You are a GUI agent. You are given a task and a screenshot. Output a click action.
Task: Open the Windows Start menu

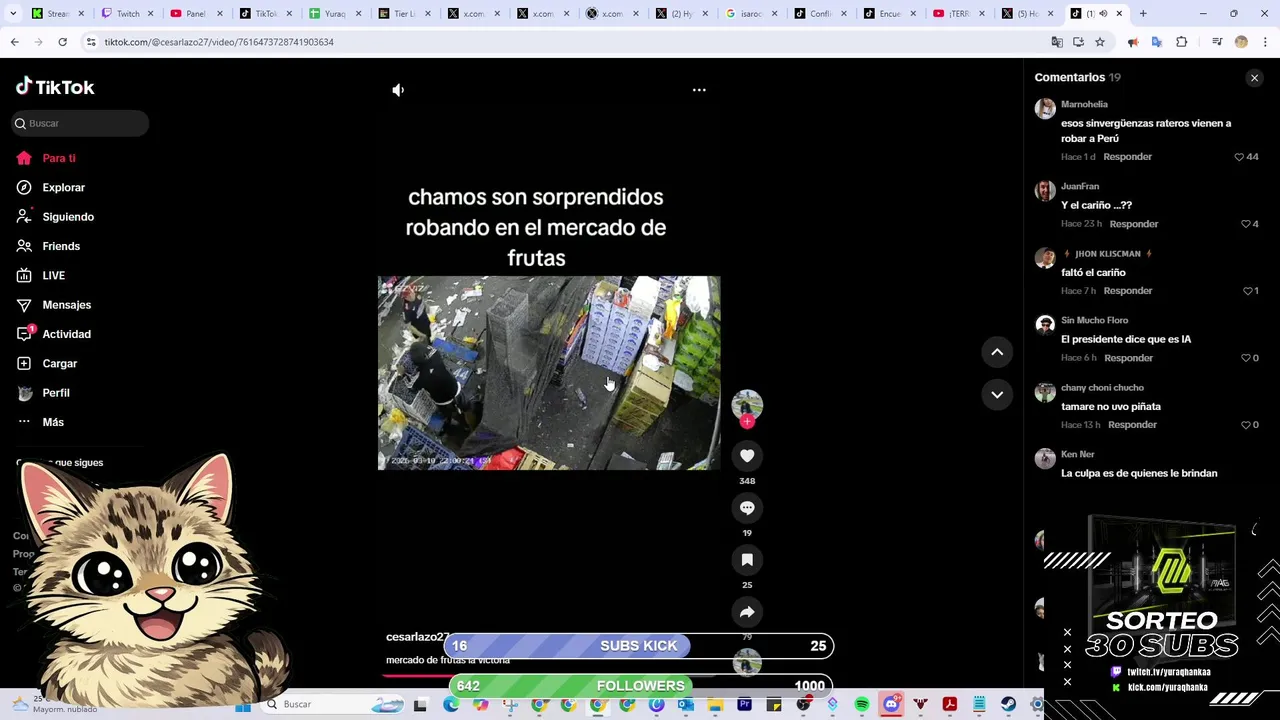point(243,705)
